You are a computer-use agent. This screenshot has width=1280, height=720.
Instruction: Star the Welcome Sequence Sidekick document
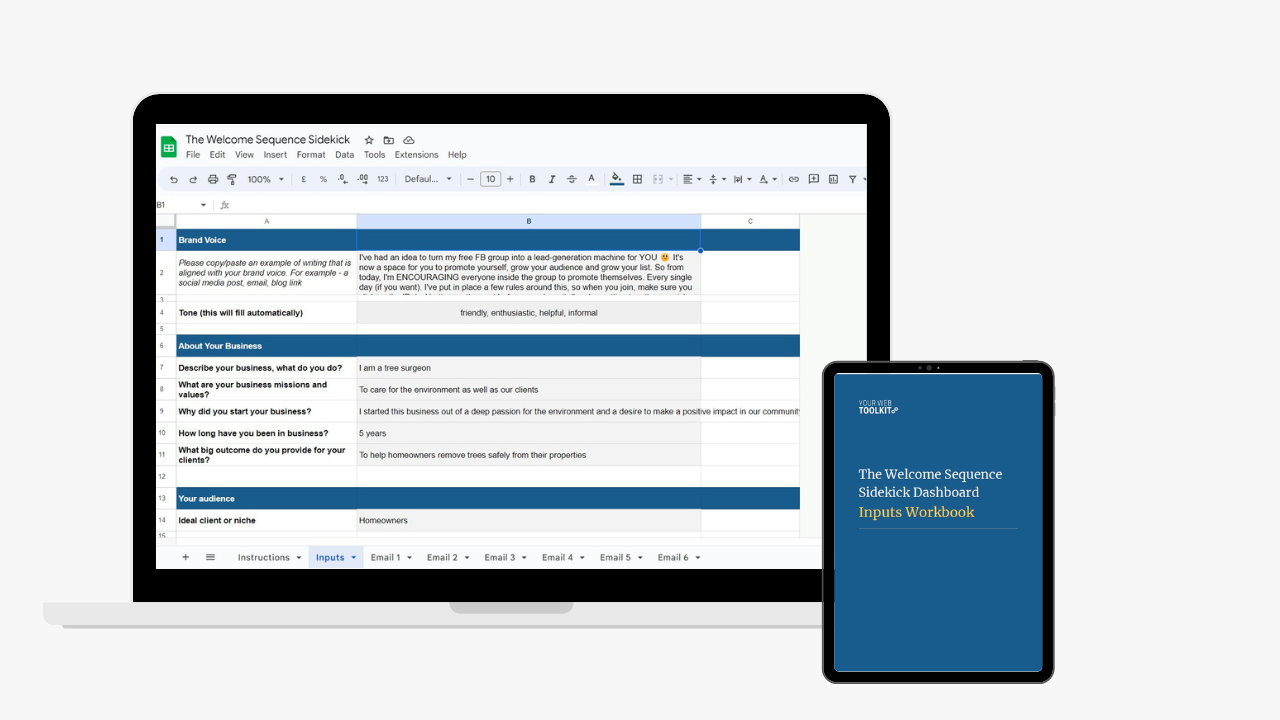(369, 140)
